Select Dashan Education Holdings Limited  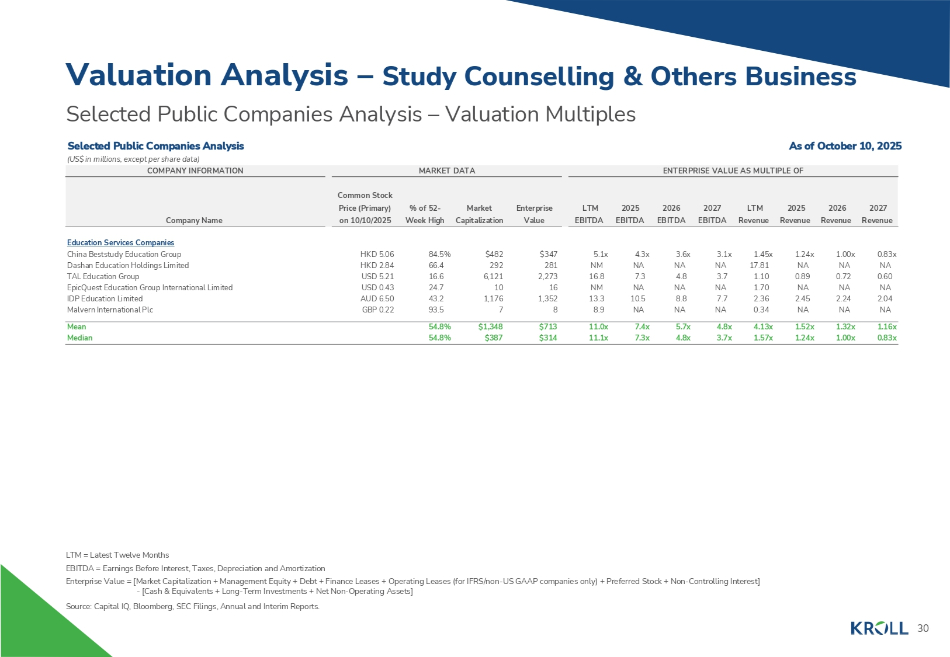point(121,266)
